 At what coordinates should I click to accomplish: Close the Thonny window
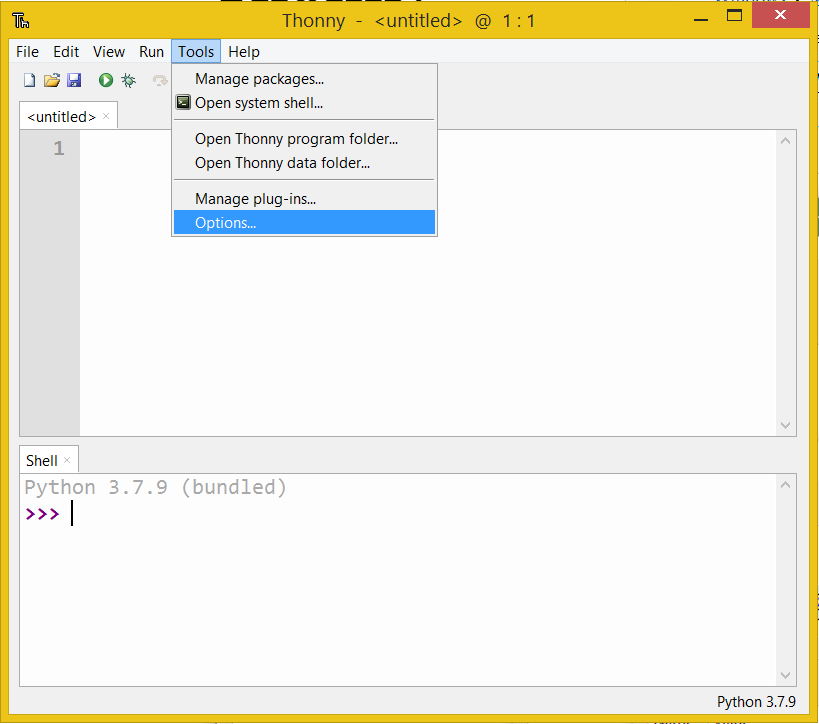[x=780, y=15]
